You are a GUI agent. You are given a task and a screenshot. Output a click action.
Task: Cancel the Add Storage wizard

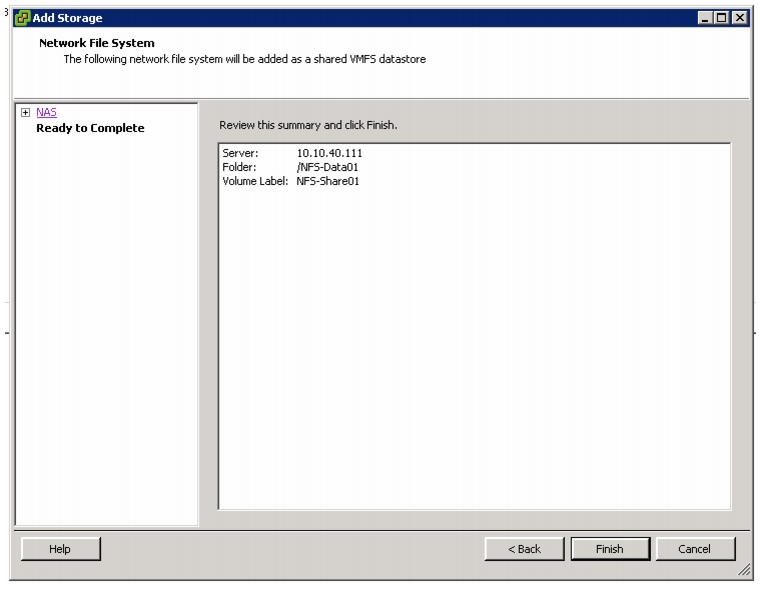click(695, 549)
